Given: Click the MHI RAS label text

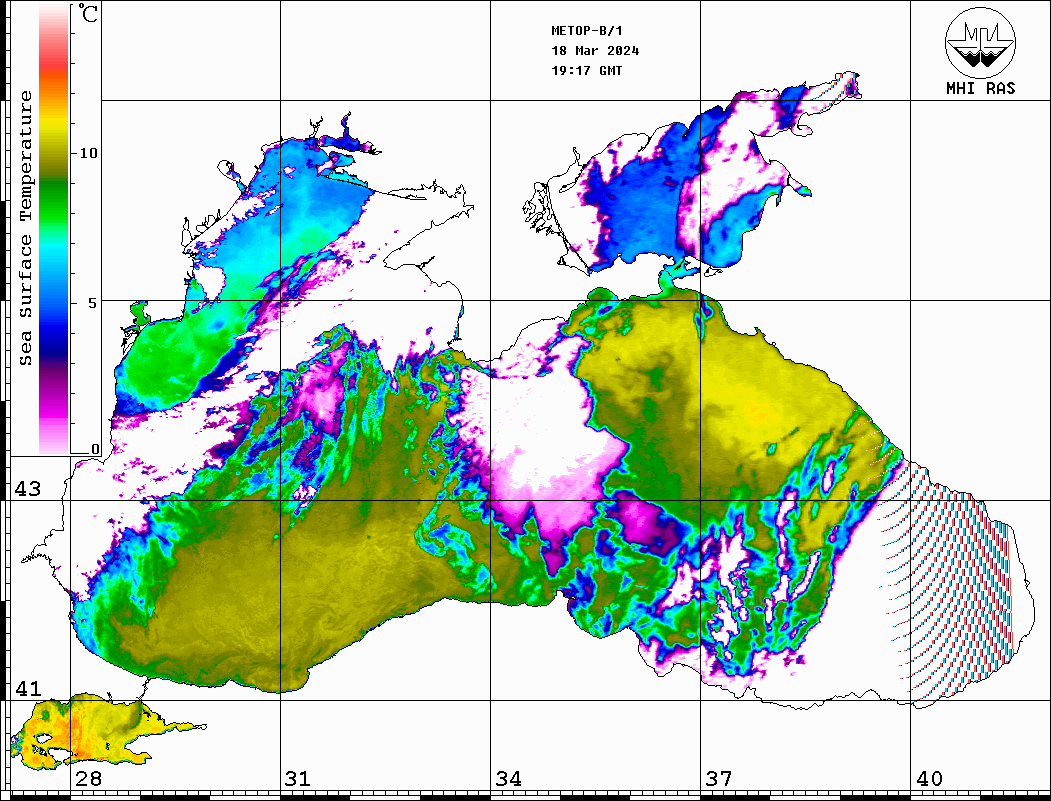Looking at the screenshot, I should coord(980,88).
